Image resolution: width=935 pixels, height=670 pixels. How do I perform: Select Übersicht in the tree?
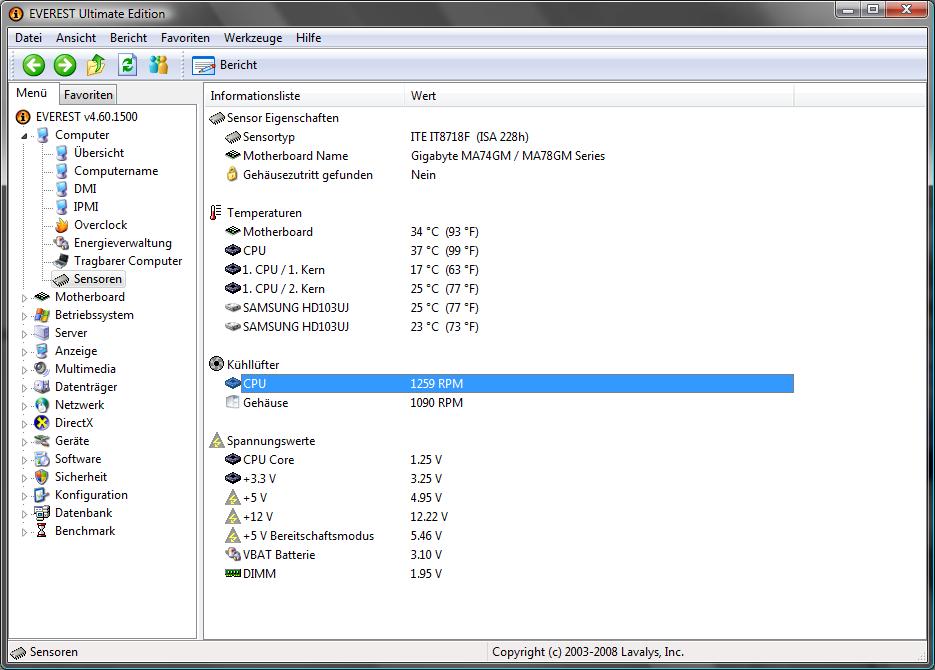(99, 153)
